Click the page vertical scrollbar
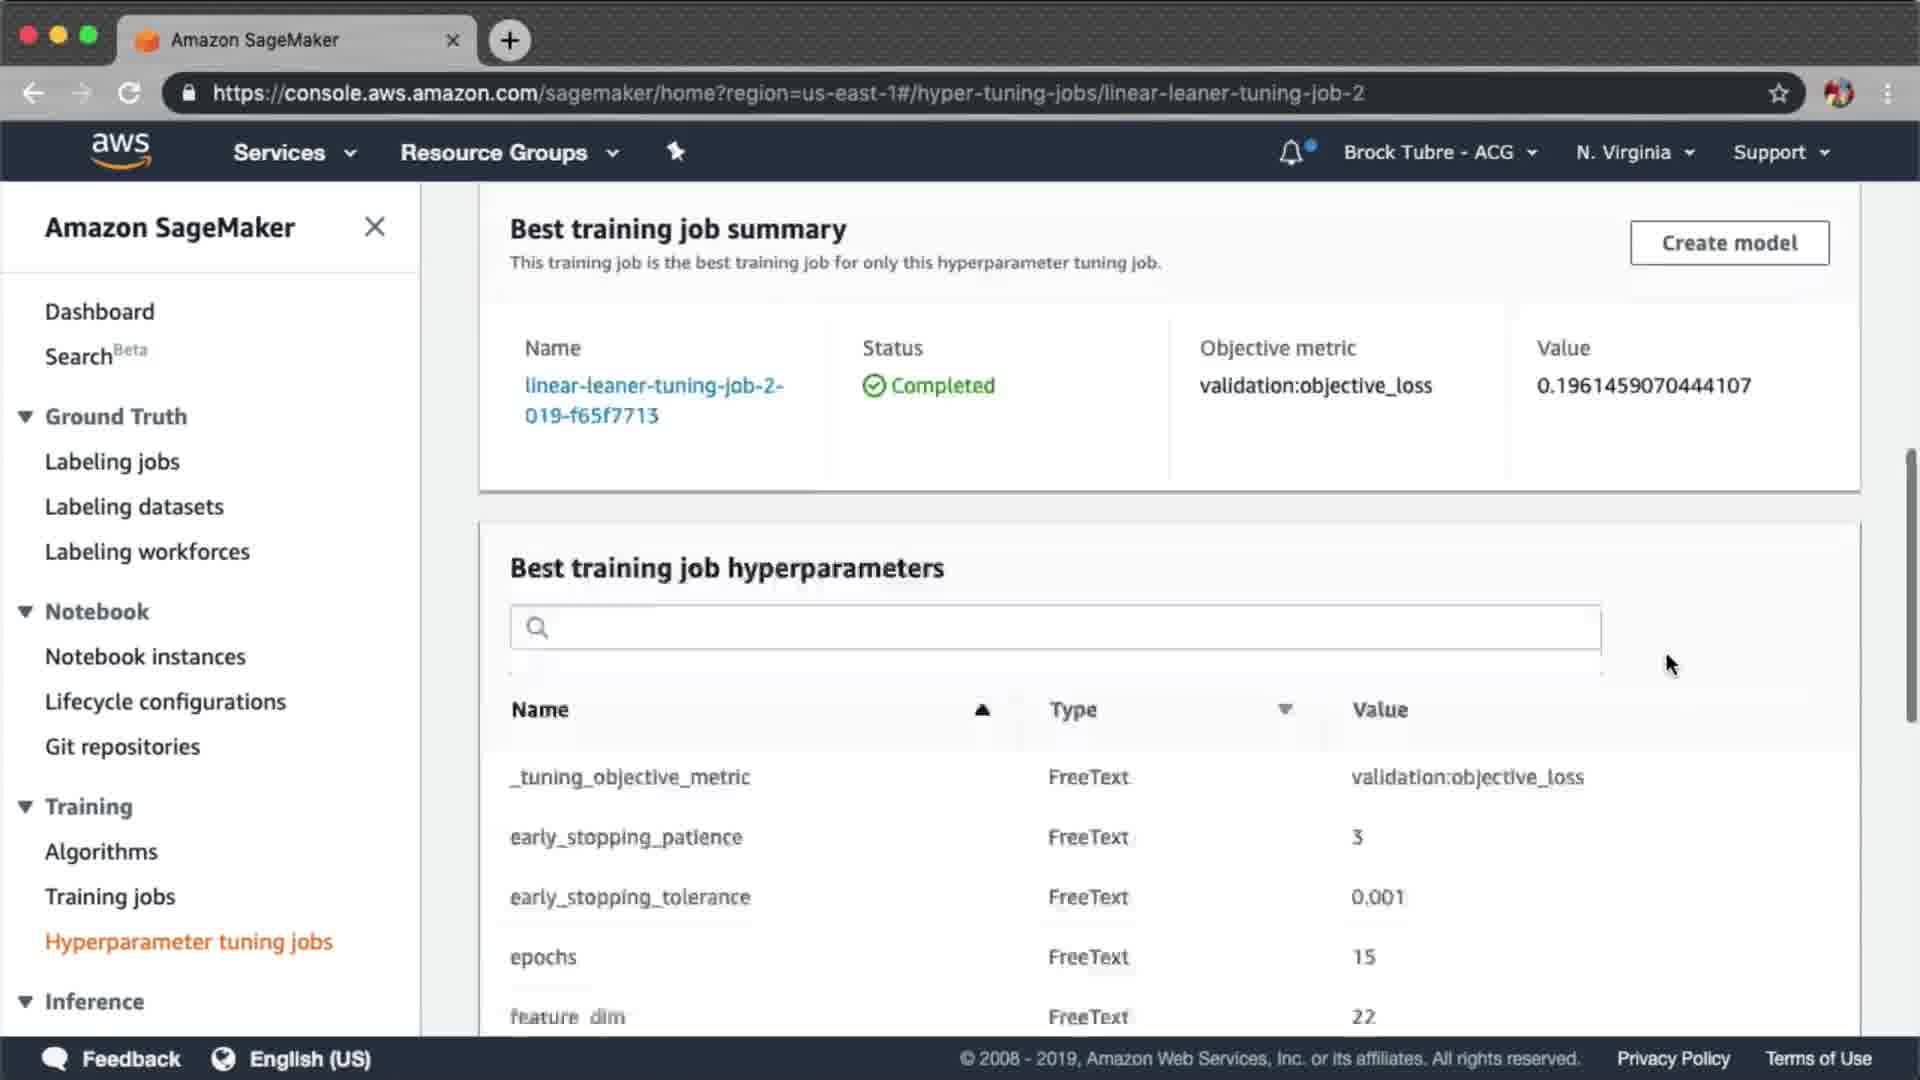Screen dimensions: 1920x1080 point(1910,585)
